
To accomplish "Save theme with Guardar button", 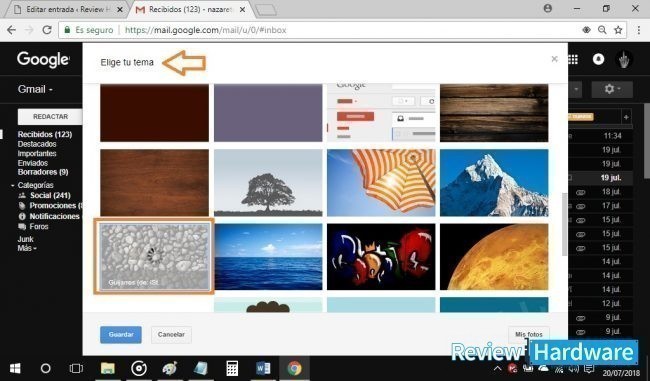I will point(121,335).
